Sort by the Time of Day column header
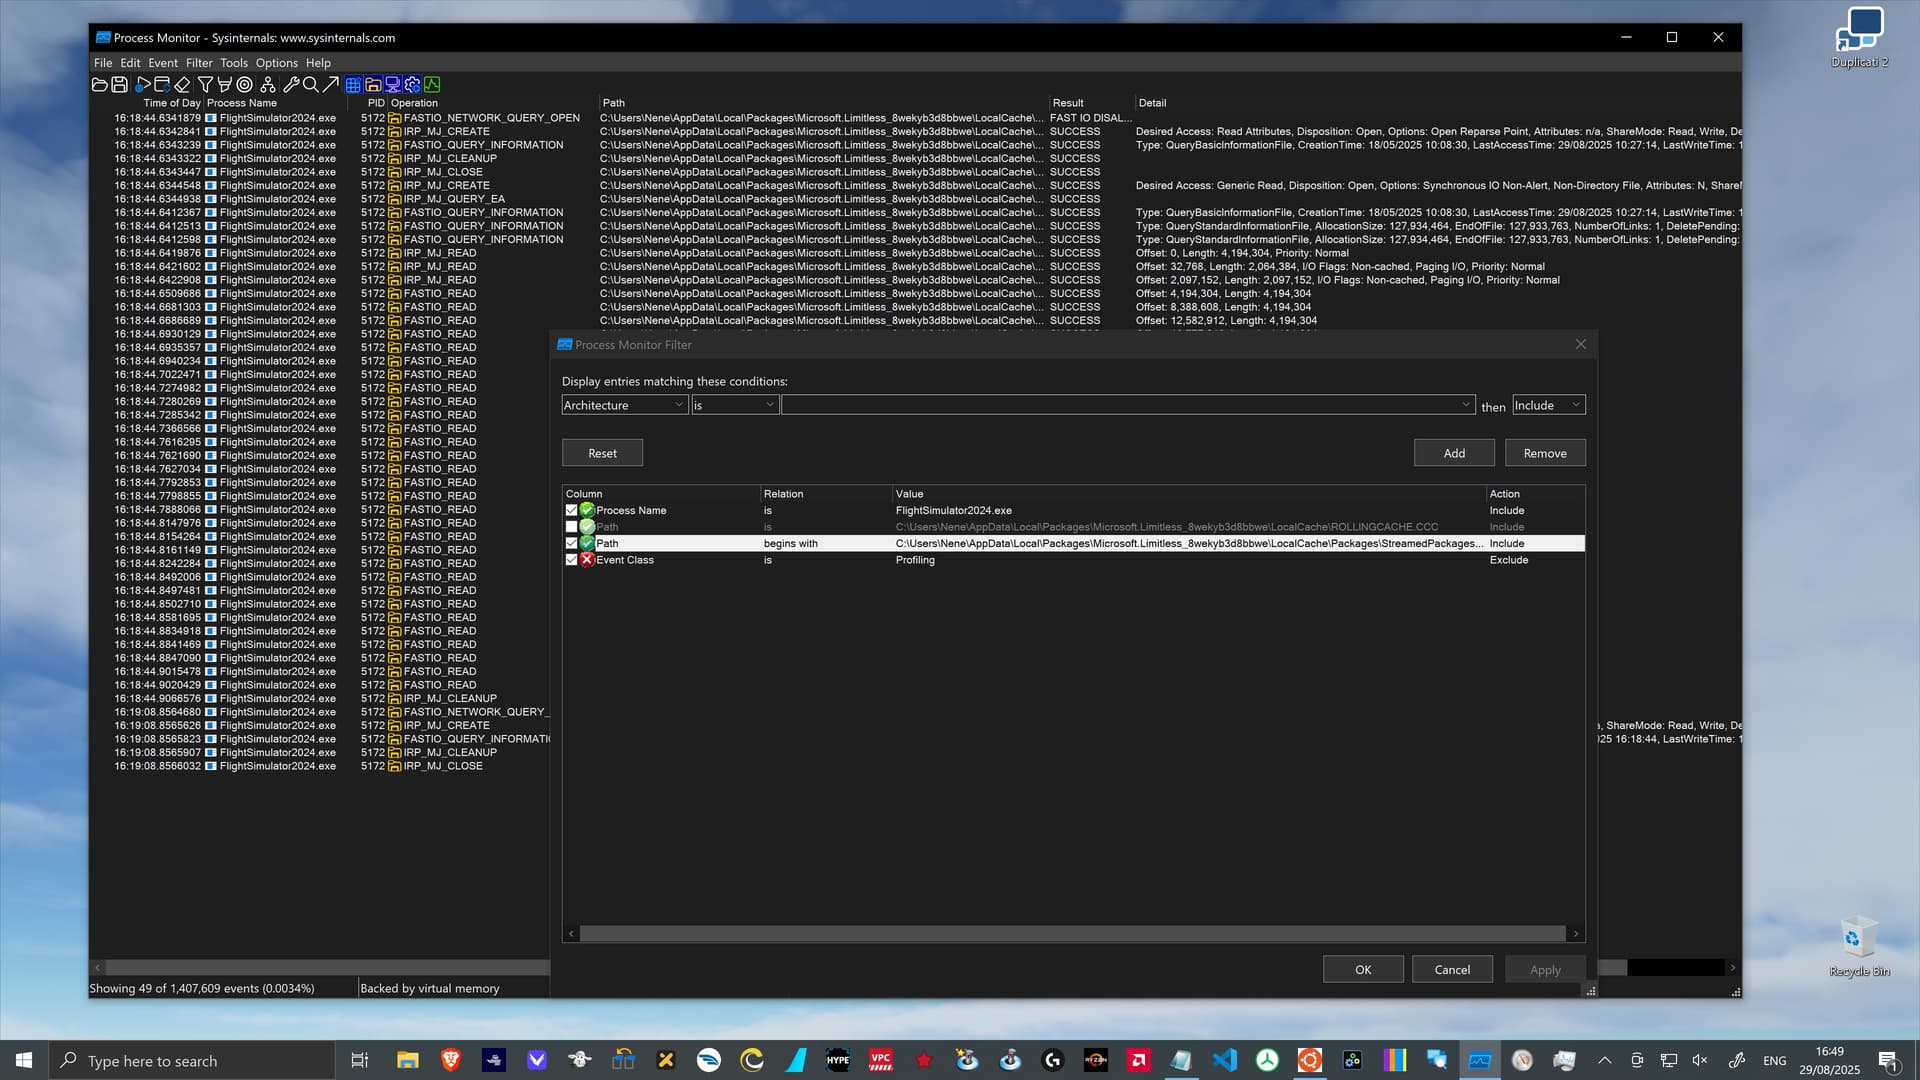Viewport: 1920px width, 1080px height. (172, 103)
